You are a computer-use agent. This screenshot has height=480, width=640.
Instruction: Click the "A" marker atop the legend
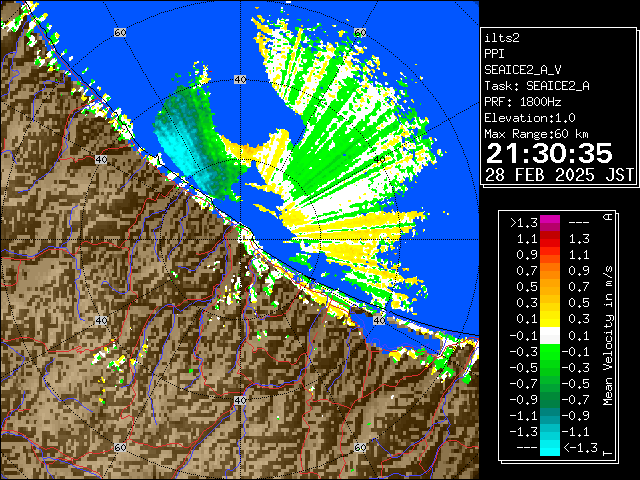pos(608,217)
